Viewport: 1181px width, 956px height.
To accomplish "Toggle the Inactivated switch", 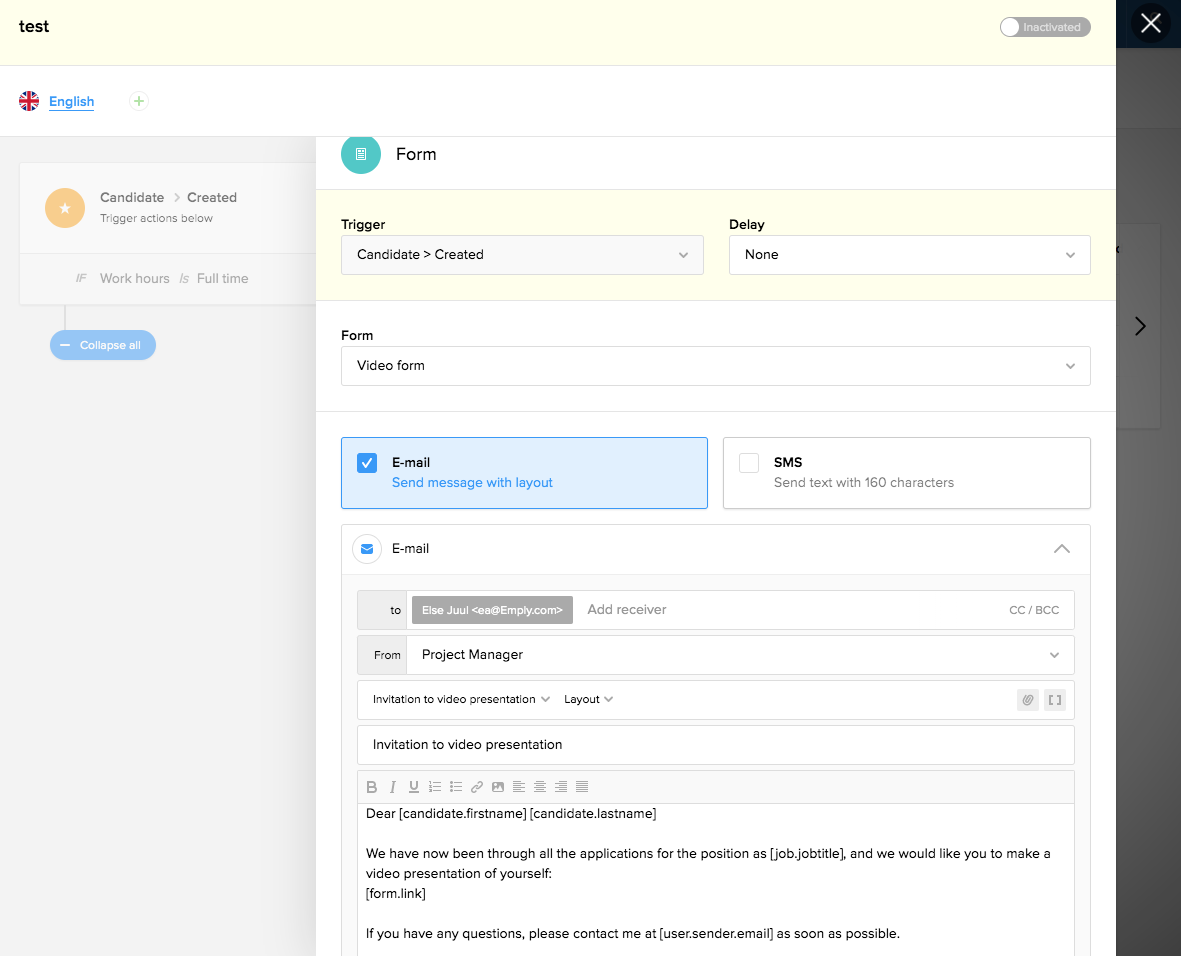I will coord(1044,27).
